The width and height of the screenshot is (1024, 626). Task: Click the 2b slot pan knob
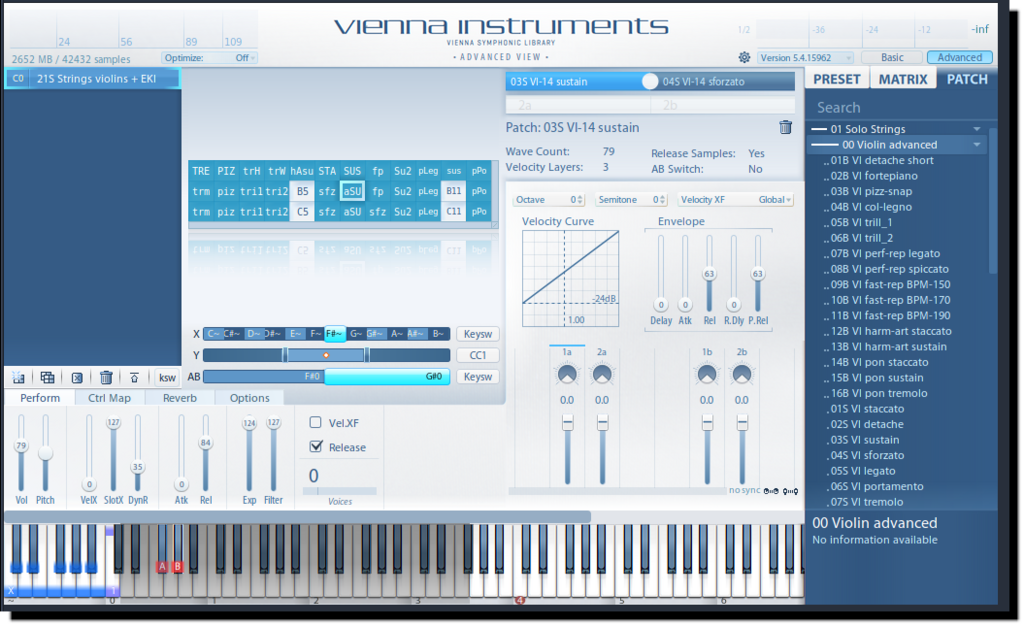click(x=742, y=375)
